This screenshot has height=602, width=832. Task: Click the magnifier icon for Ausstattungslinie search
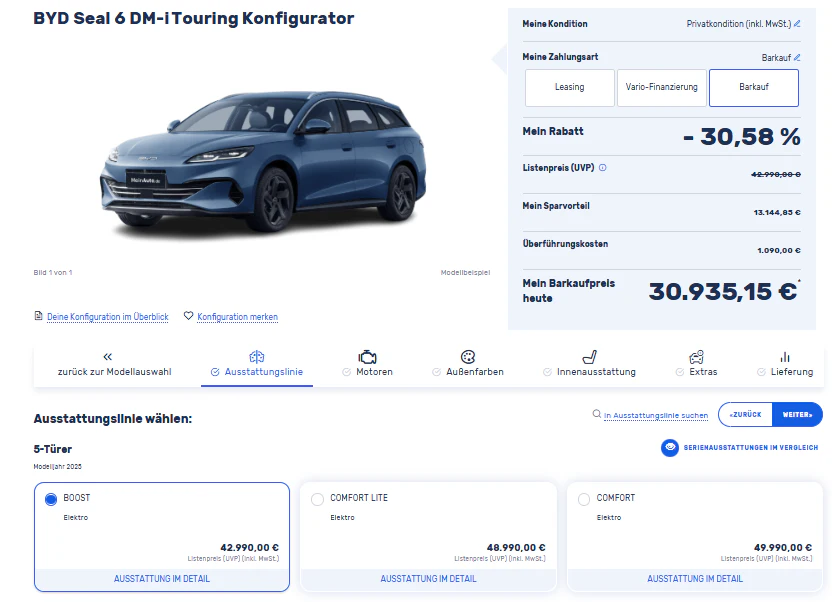tap(597, 414)
